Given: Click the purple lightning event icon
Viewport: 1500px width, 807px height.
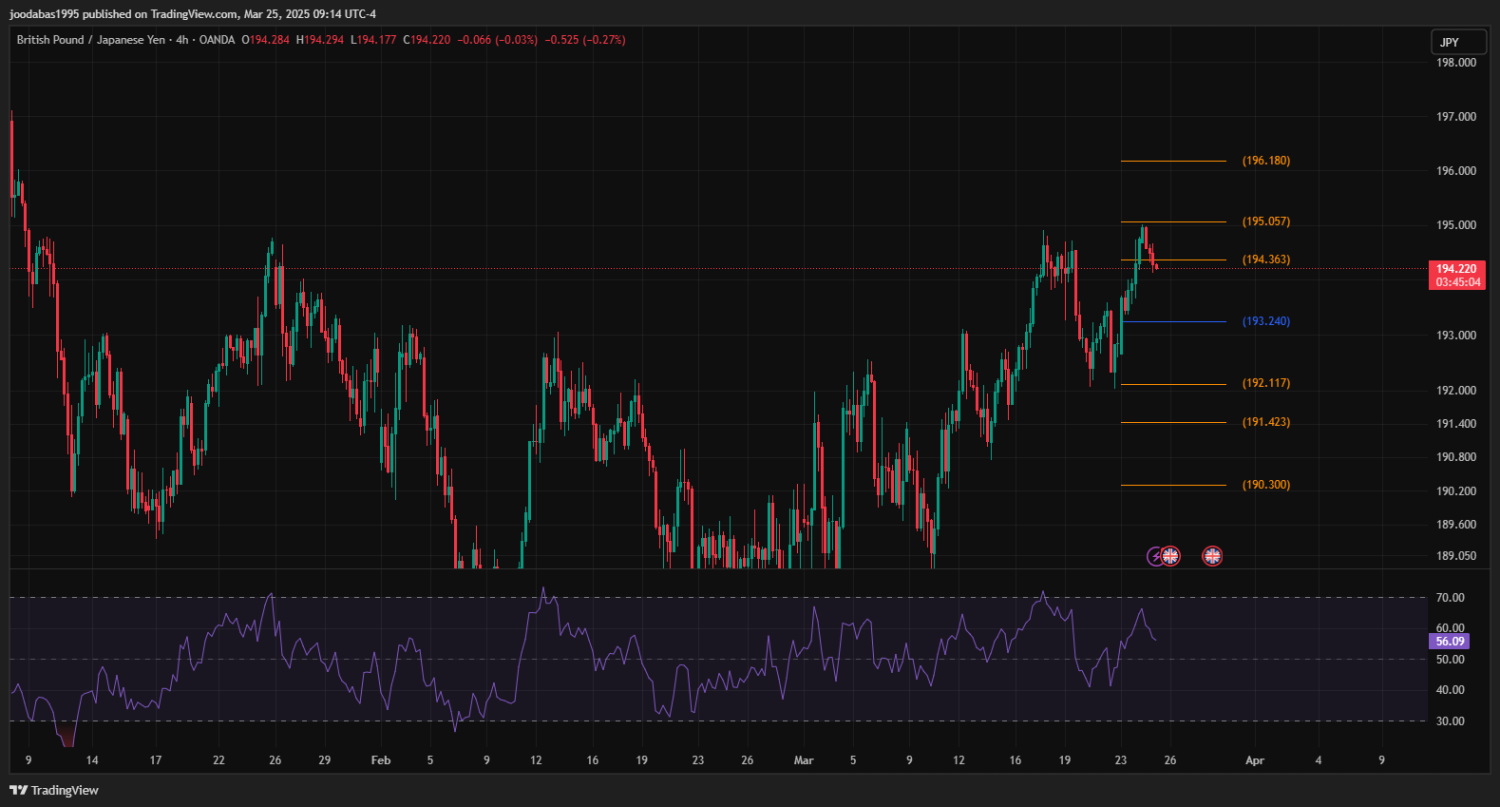Looking at the screenshot, I should (x=1156, y=555).
